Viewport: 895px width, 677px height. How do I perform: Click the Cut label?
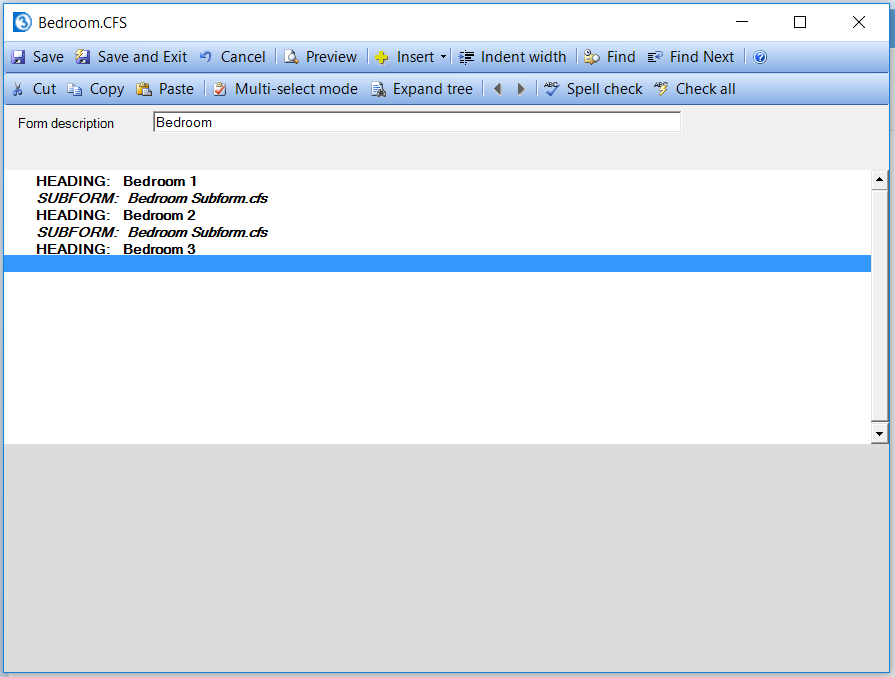[x=45, y=89]
